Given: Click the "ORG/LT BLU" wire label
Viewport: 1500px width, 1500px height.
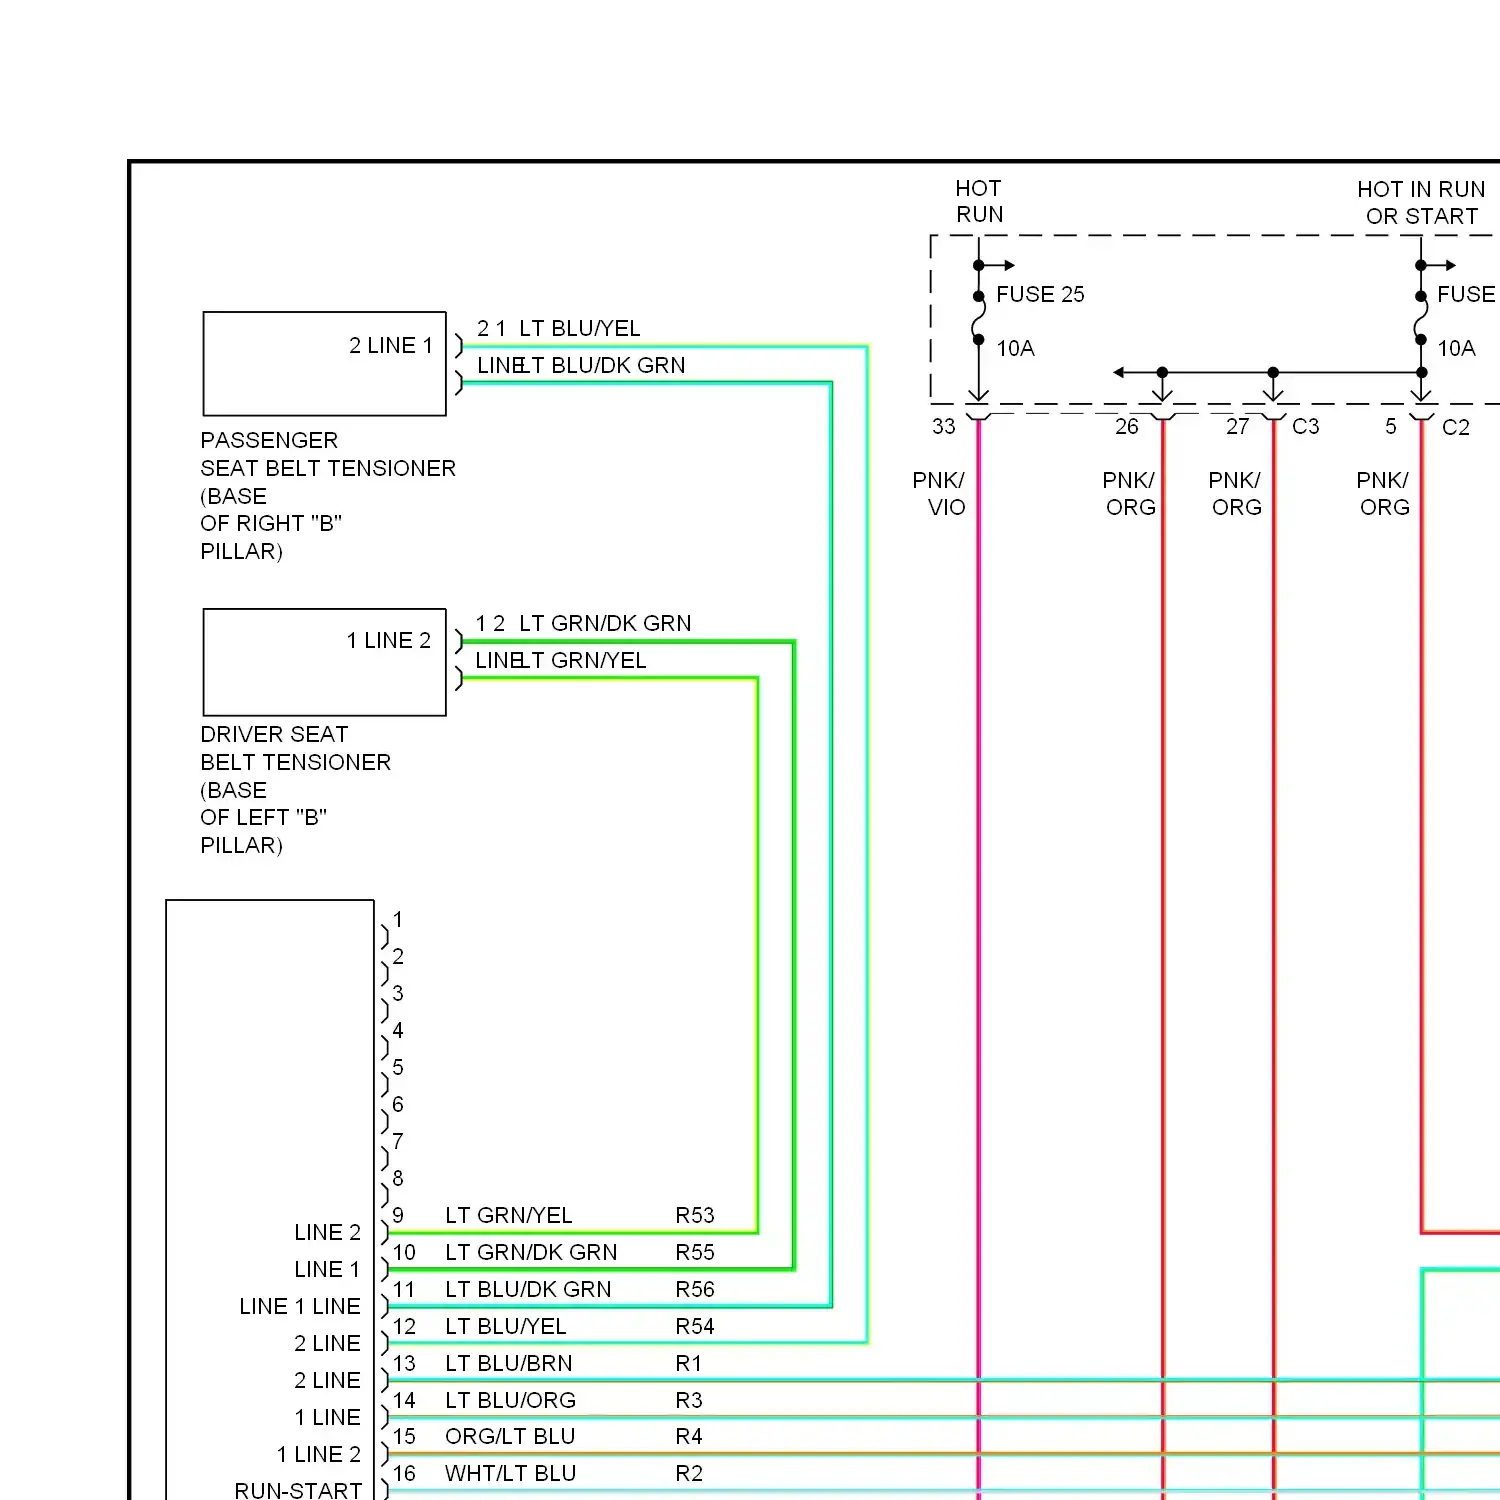Looking at the screenshot, I should tap(510, 1436).
